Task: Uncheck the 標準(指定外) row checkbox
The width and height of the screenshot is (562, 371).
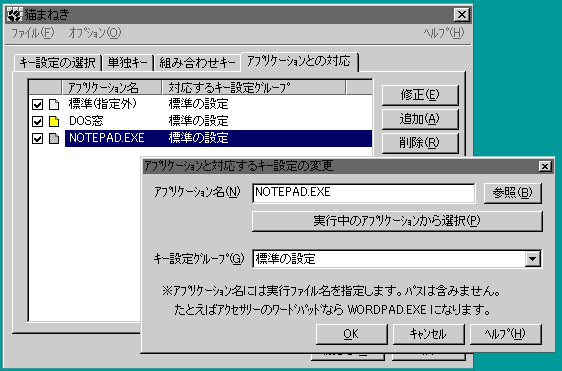Action: pos(37,104)
